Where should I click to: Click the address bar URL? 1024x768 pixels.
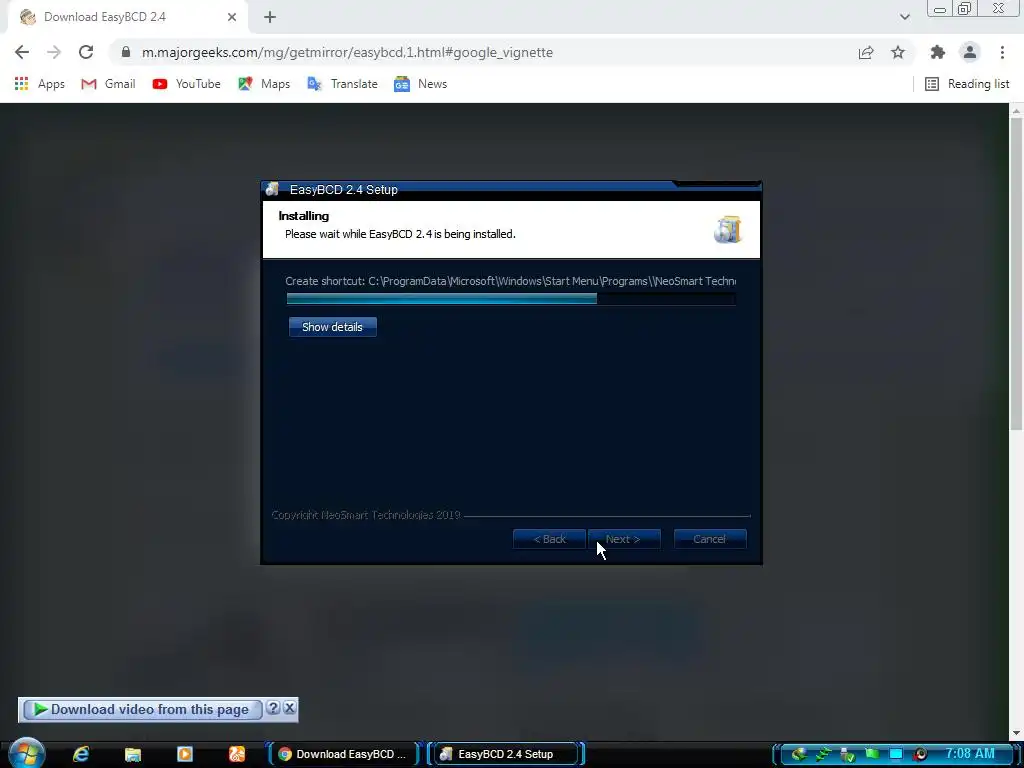pyautogui.click(x=347, y=52)
